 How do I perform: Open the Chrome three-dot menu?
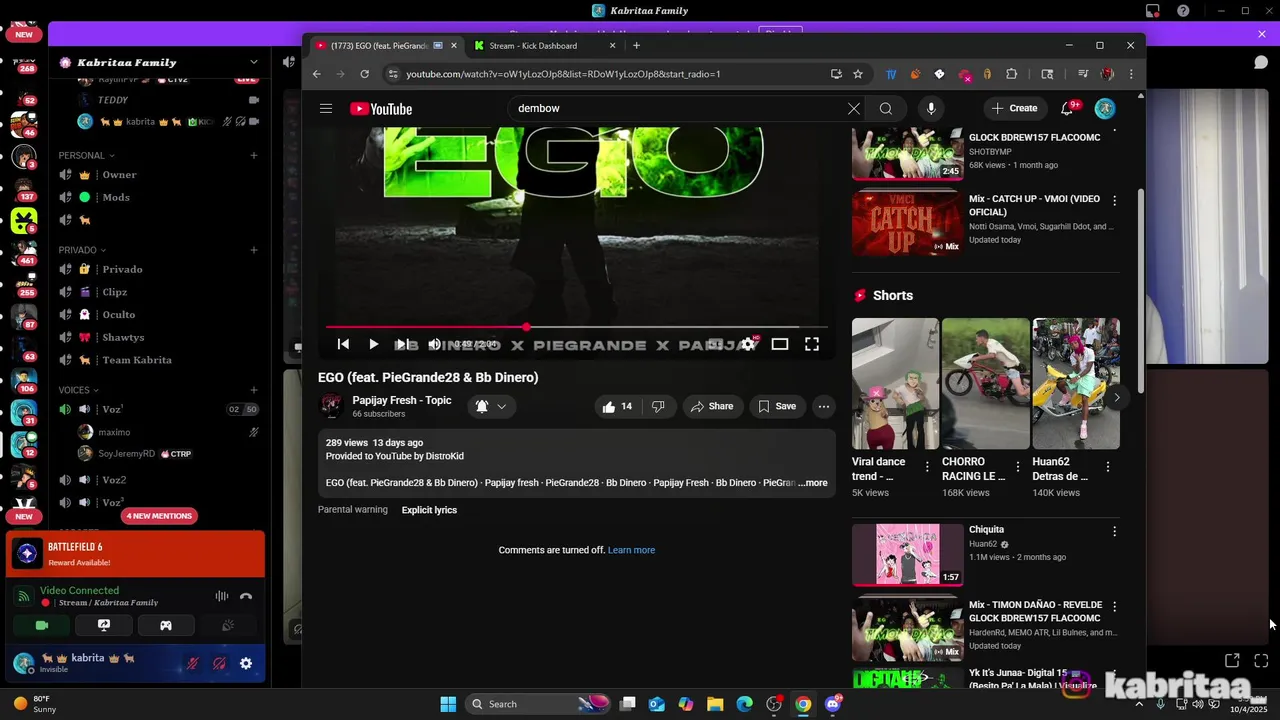pos(1131,74)
